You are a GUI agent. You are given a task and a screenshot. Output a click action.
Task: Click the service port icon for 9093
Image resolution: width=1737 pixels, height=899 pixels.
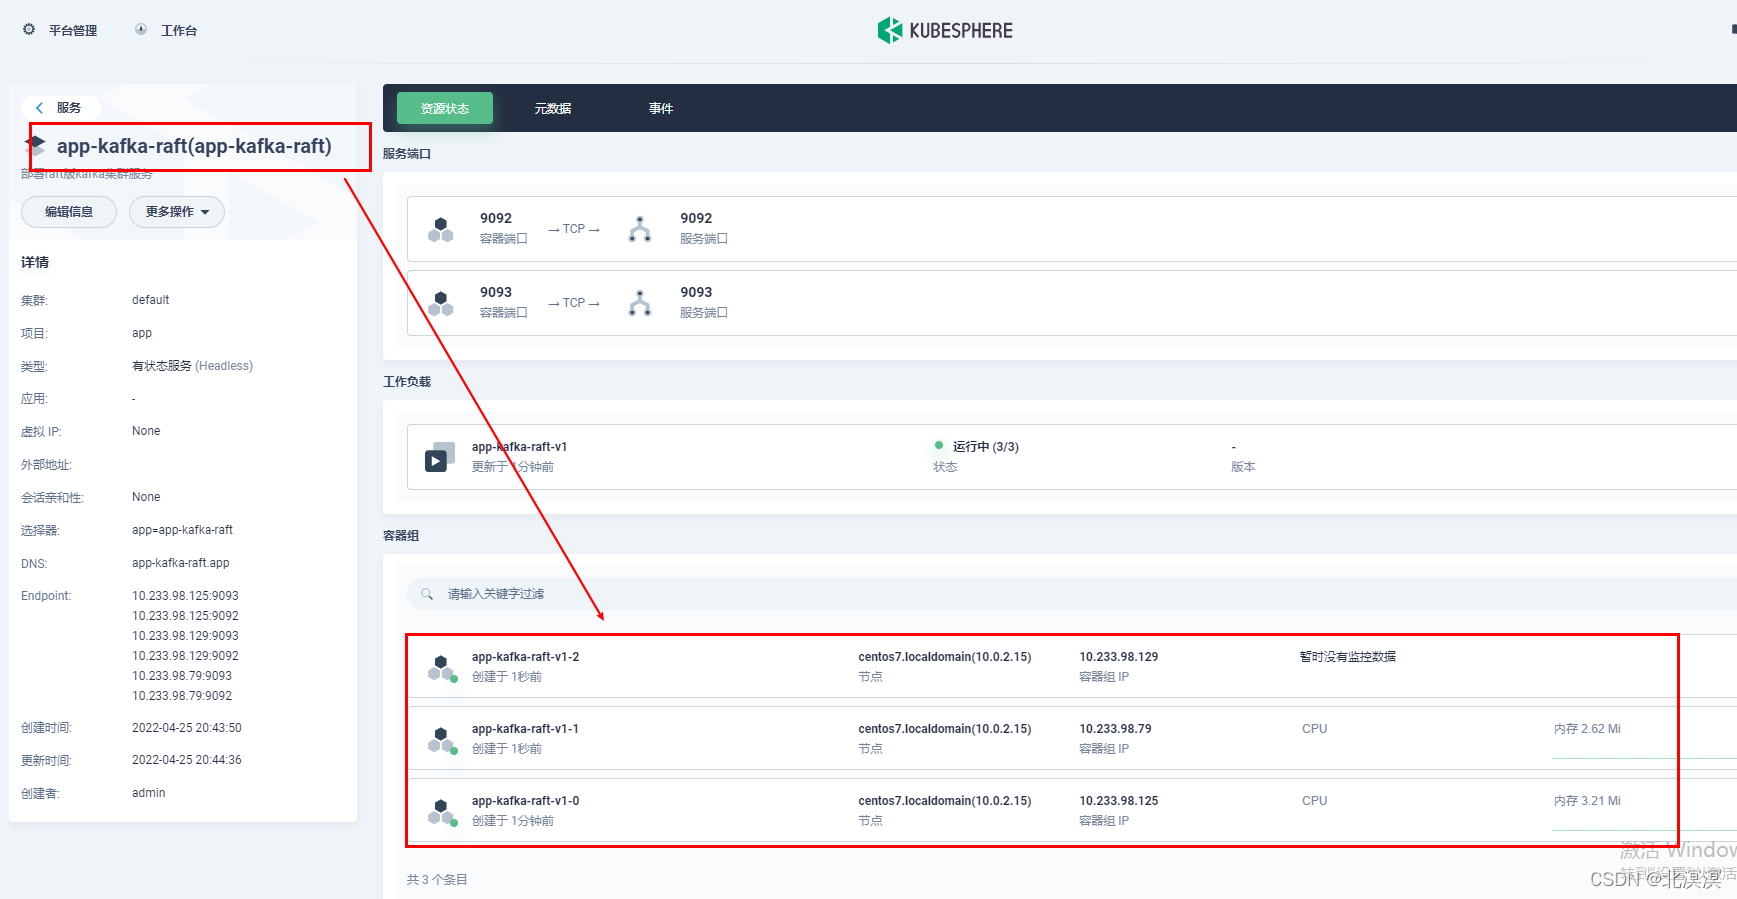pyautogui.click(x=640, y=303)
